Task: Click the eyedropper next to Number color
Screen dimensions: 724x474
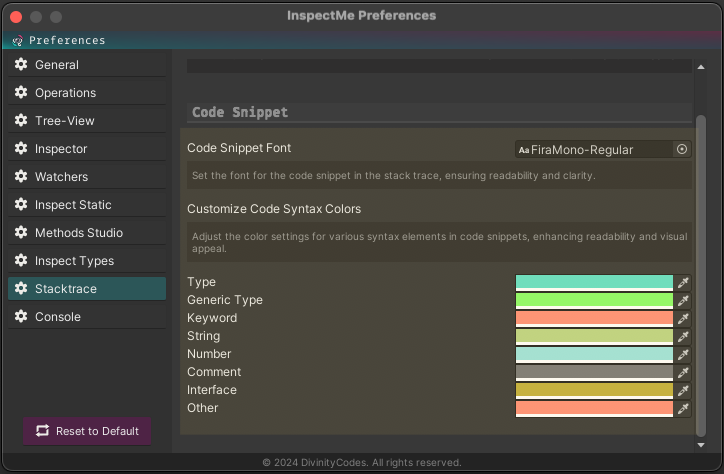Action: pyautogui.click(x=683, y=354)
